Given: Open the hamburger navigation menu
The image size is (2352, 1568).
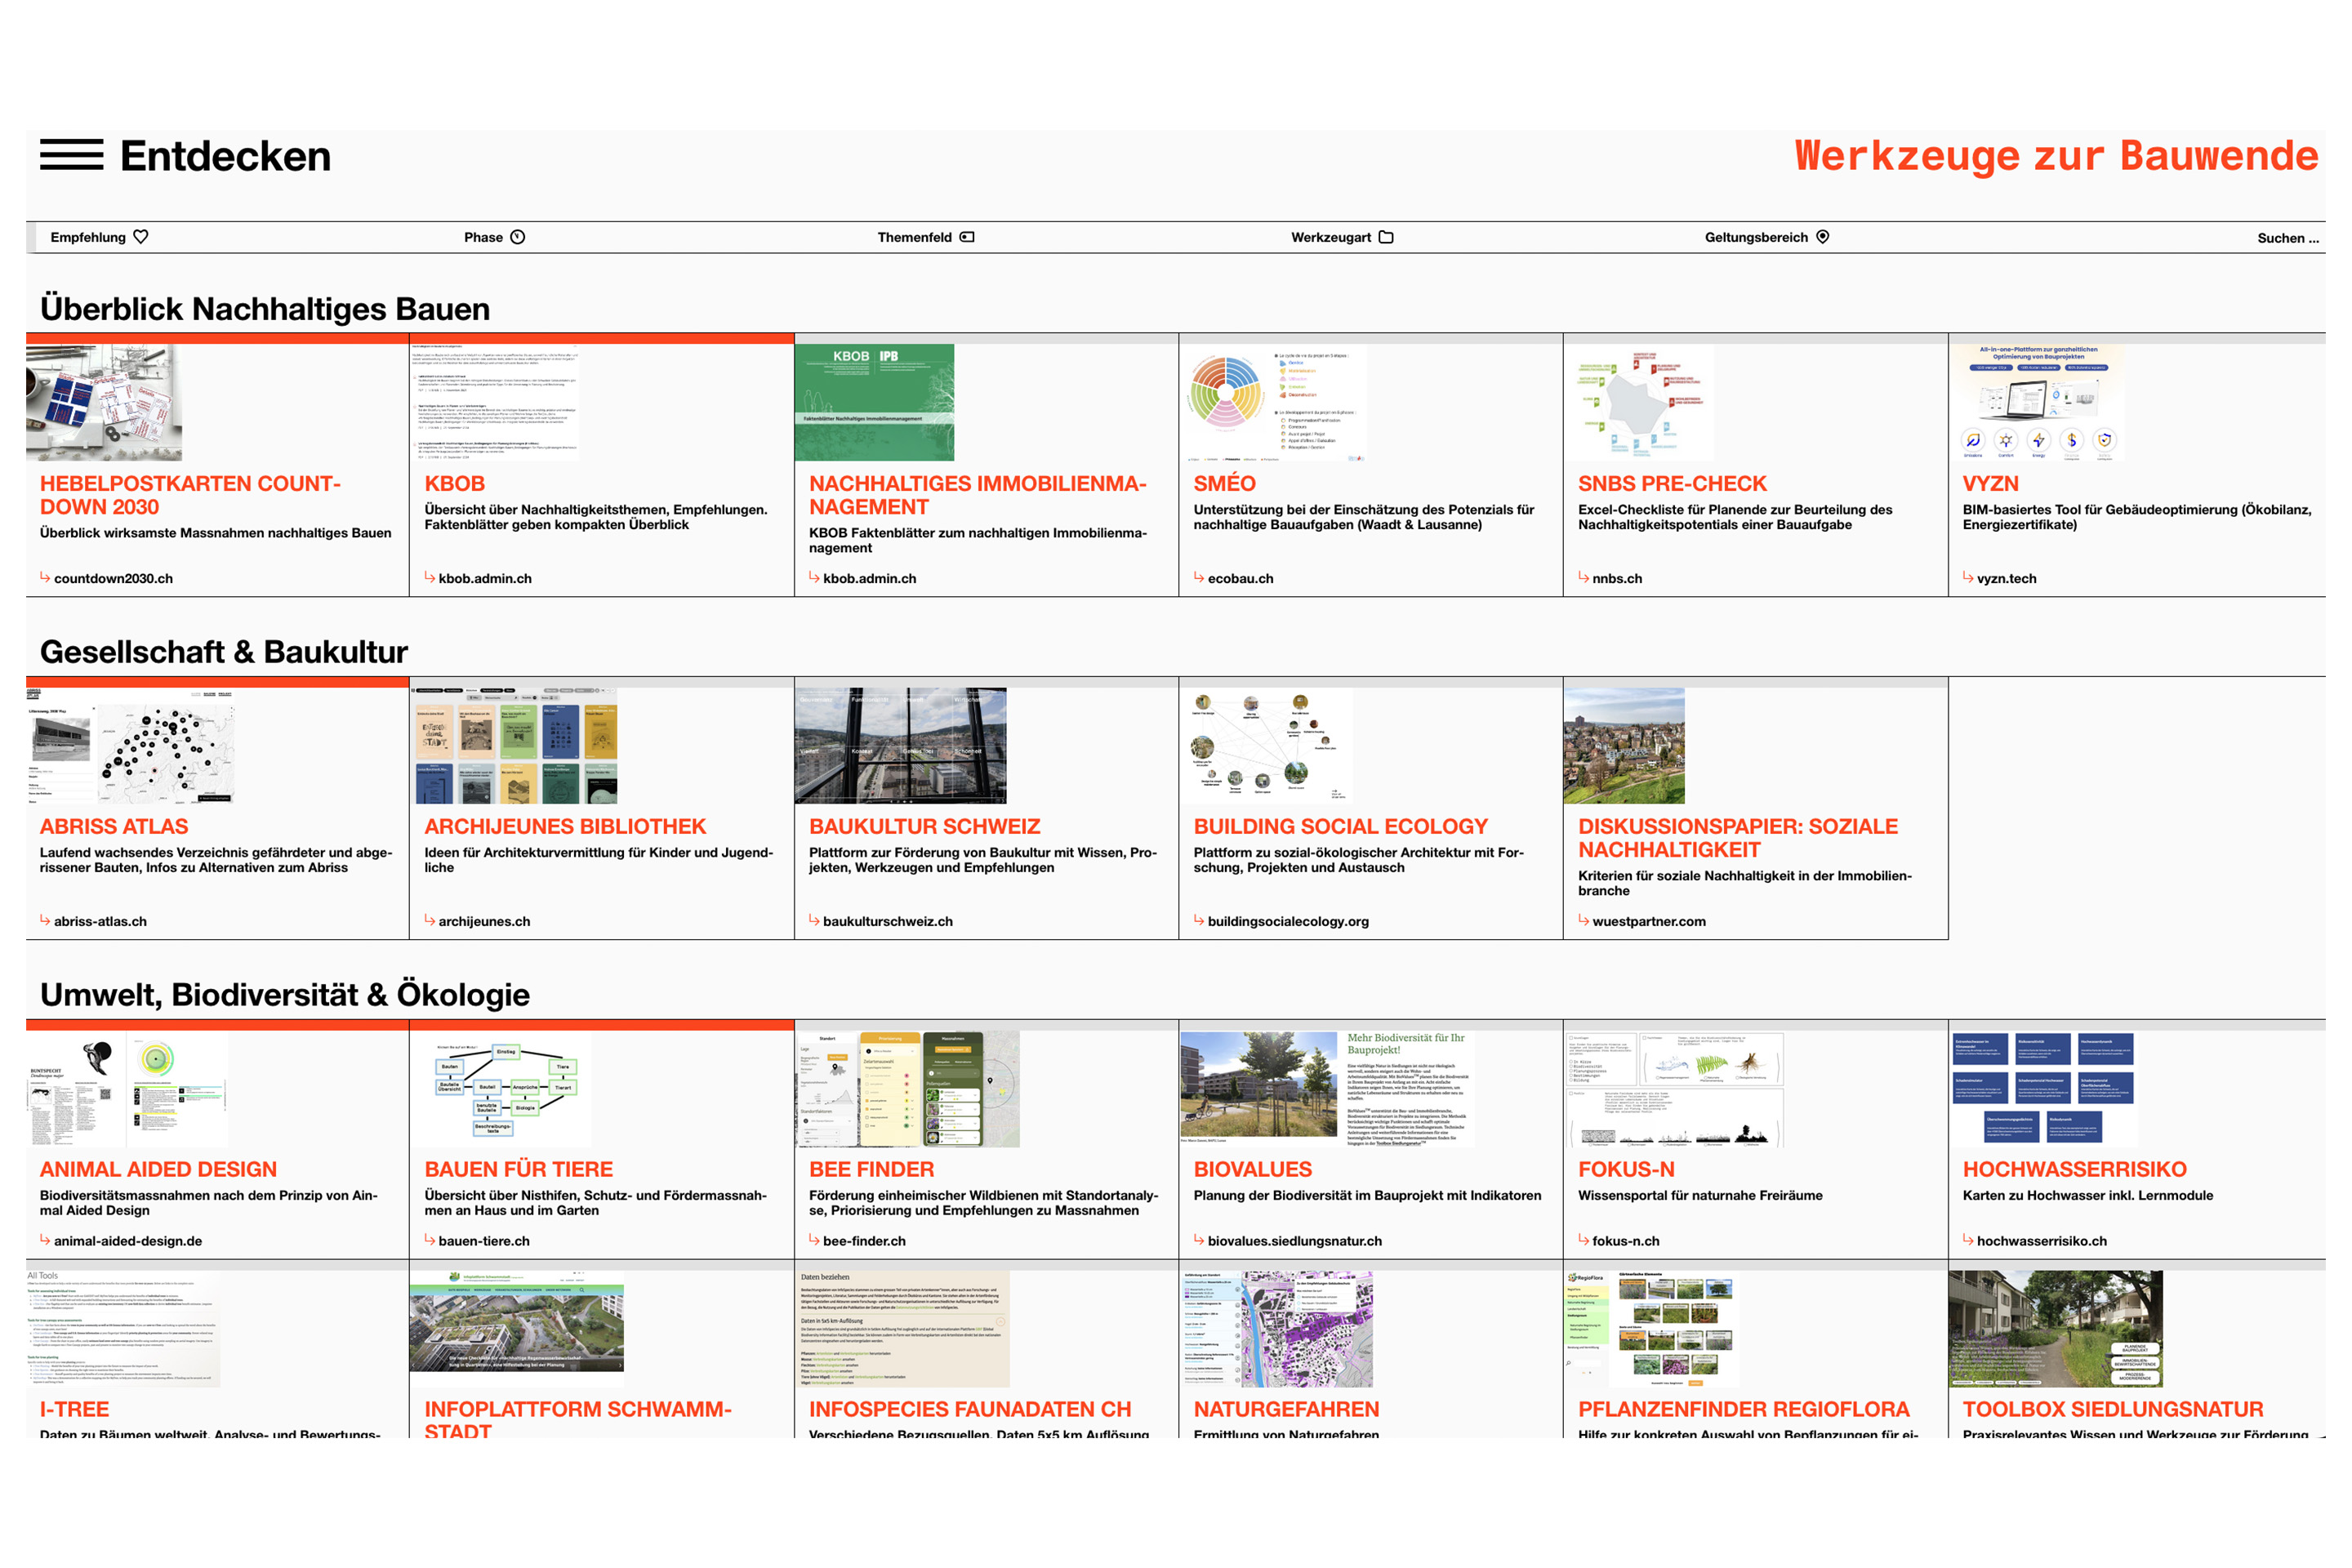Looking at the screenshot, I should [70, 156].
